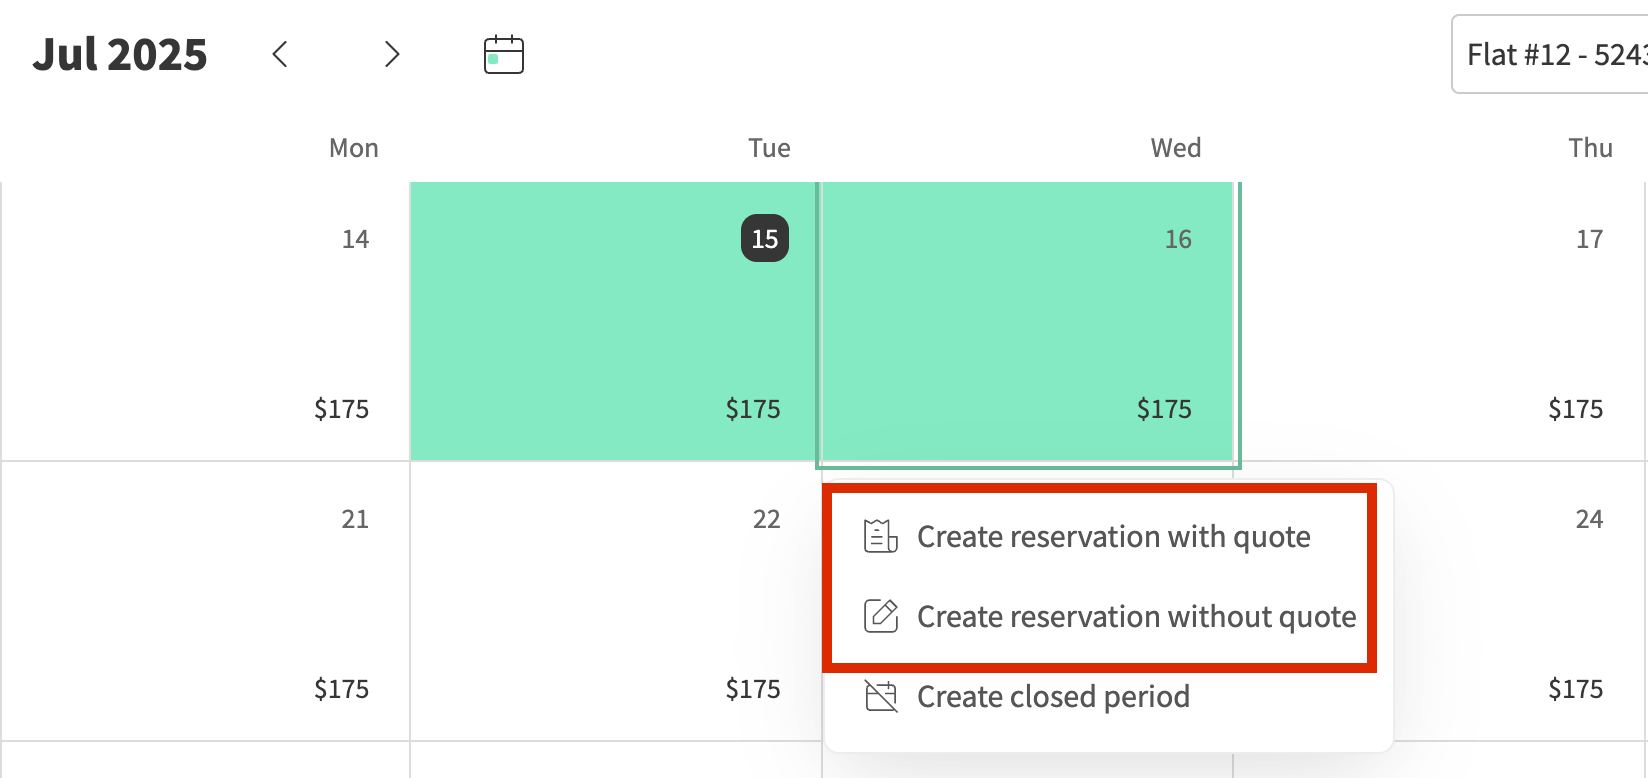The width and height of the screenshot is (1648, 778).
Task: Go to next month arrow
Action: (x=392, y=54)
